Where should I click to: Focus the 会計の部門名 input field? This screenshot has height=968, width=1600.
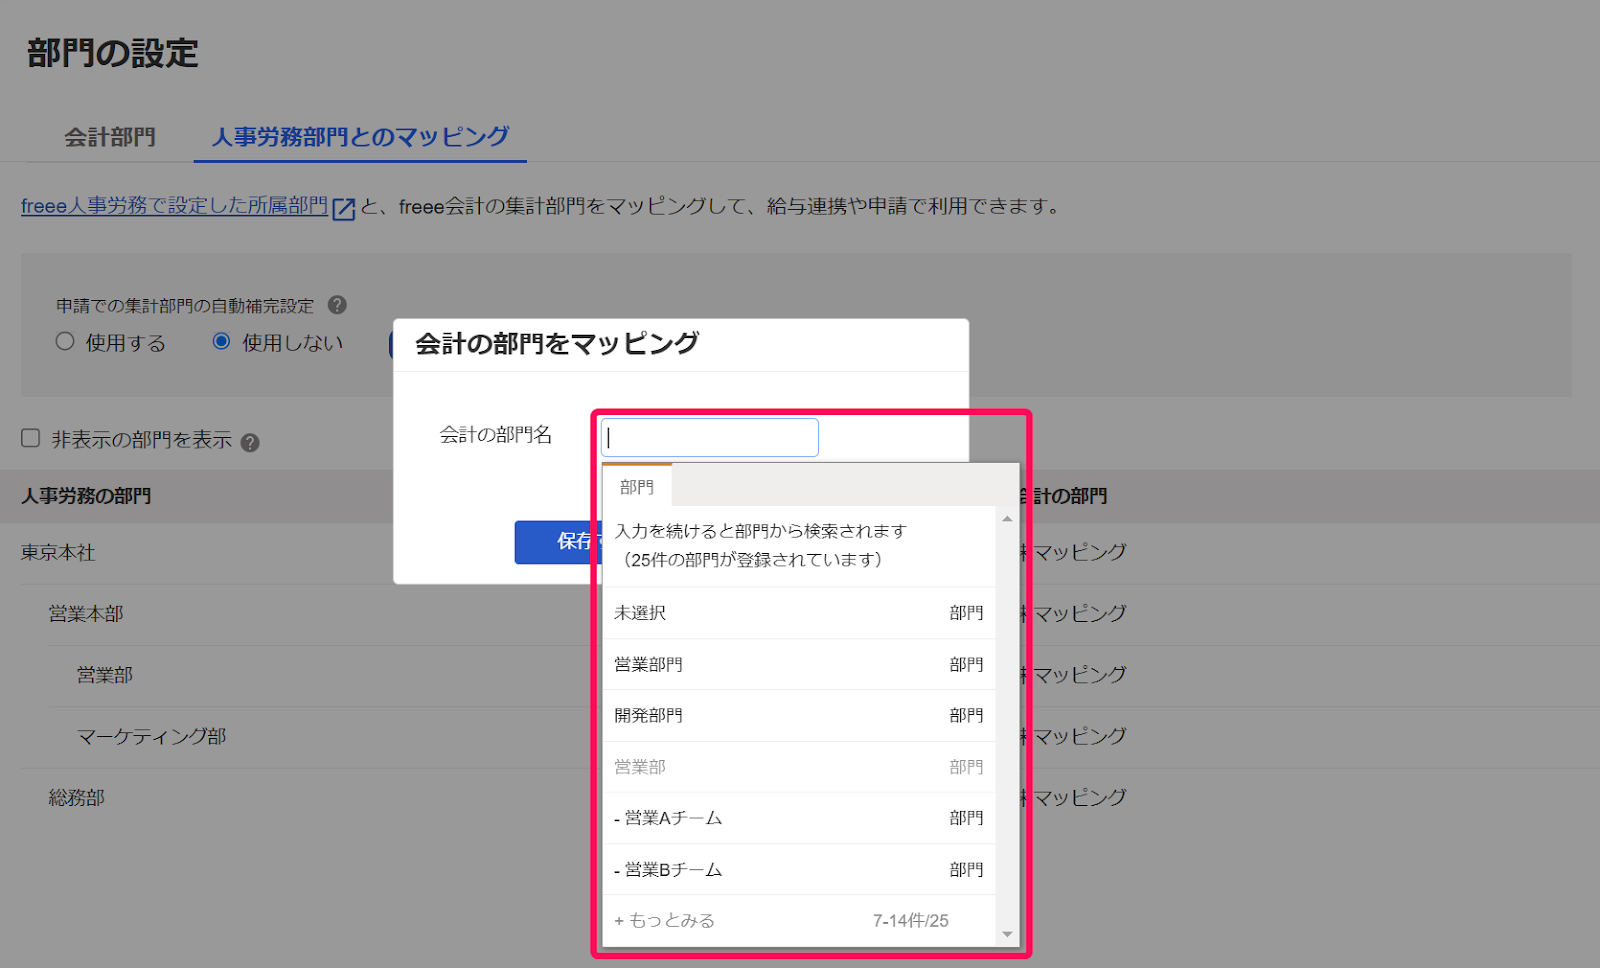(x=710, y=437)
